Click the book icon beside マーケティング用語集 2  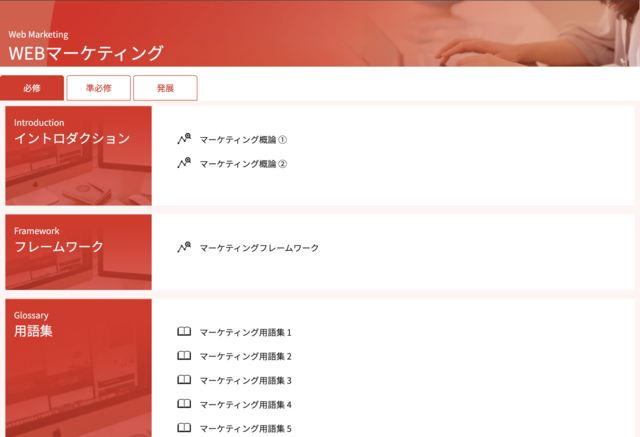pyautogui.click(x=184, y=356)
